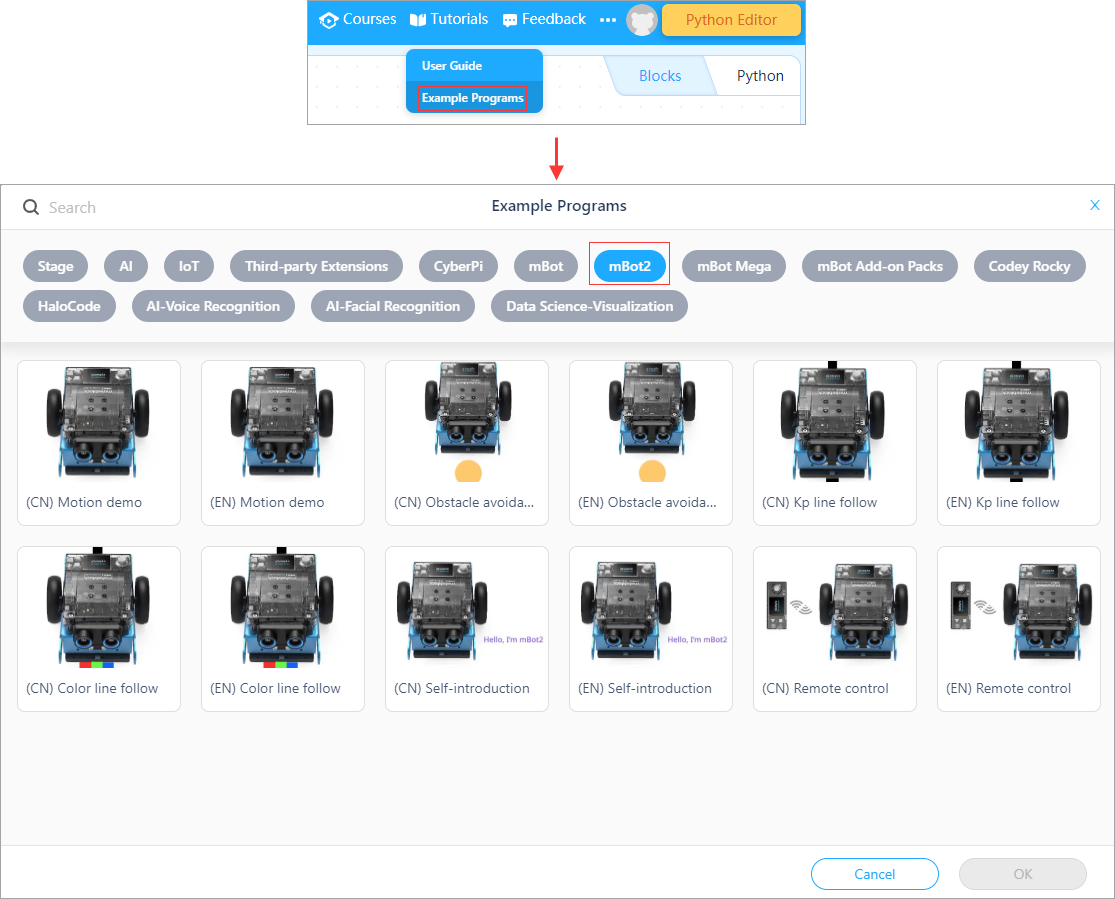Select the (CN) Motion demo example
1115x899 pixels.
click(x=99, y=443)
